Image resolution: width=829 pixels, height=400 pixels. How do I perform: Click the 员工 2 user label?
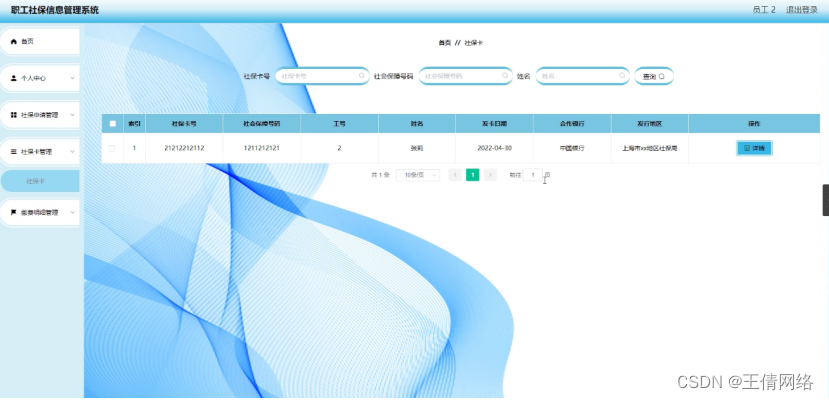click(764, 10)
